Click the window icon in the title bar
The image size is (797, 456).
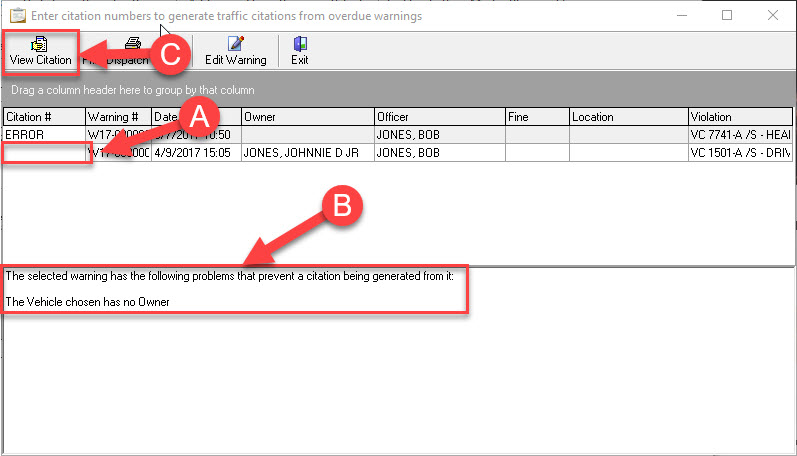click(x=17, y=15)
